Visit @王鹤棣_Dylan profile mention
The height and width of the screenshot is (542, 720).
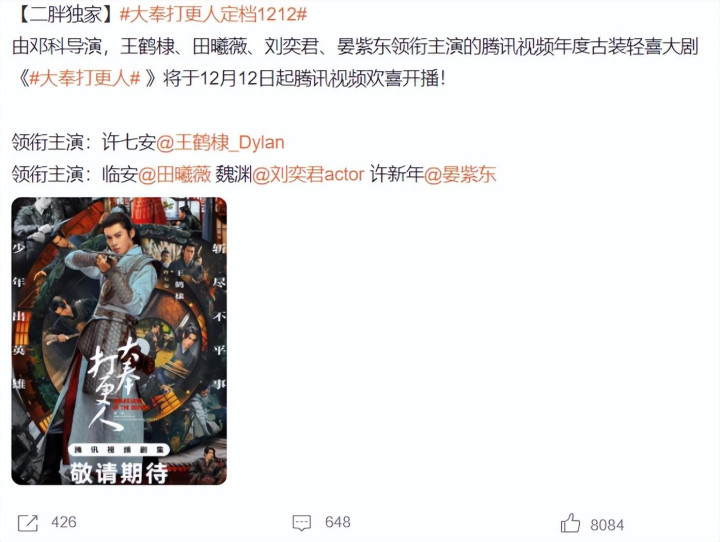pyautogui.click(x=220, y=142)
